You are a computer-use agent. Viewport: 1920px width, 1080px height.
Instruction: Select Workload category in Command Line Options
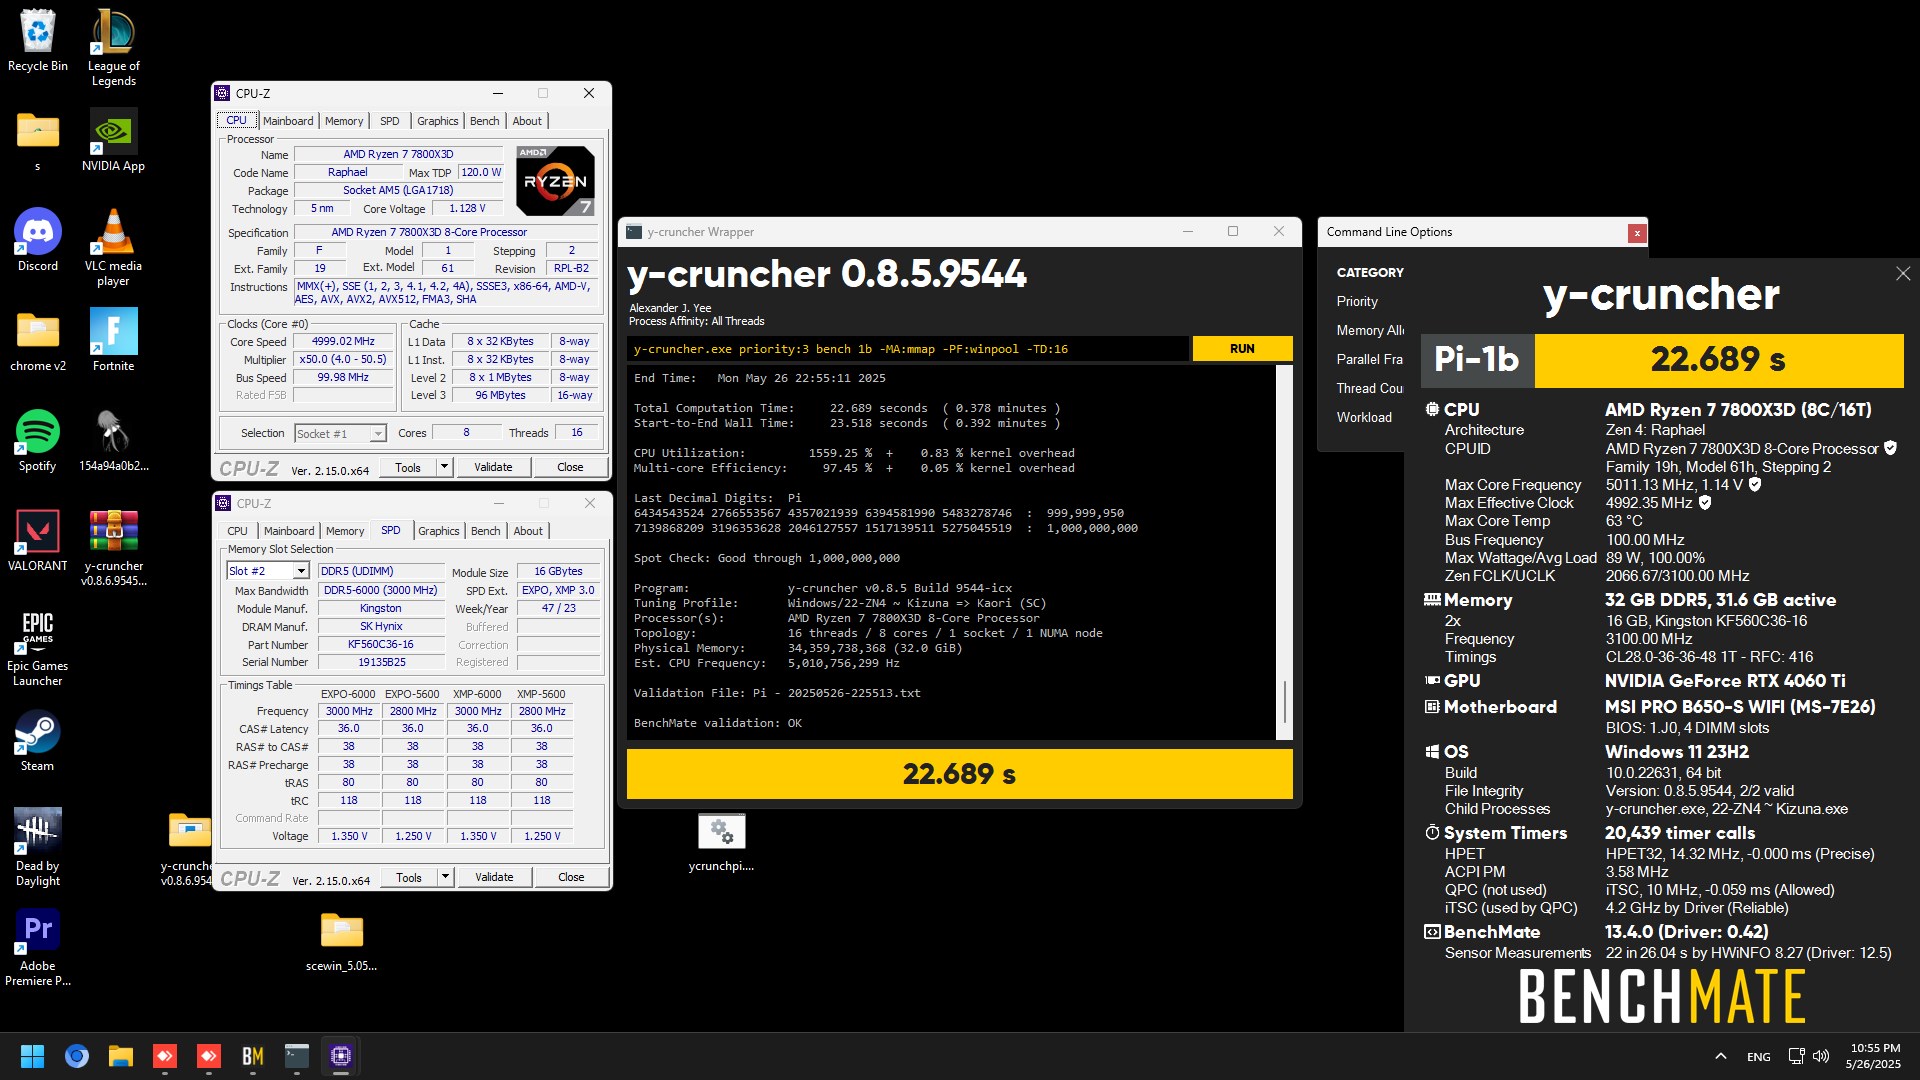(x=1364, y=417)
